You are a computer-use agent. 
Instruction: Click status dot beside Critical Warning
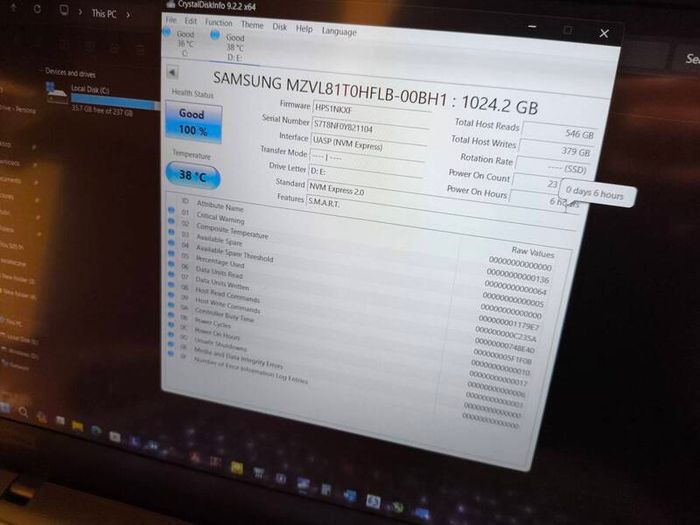coord(171,210)
